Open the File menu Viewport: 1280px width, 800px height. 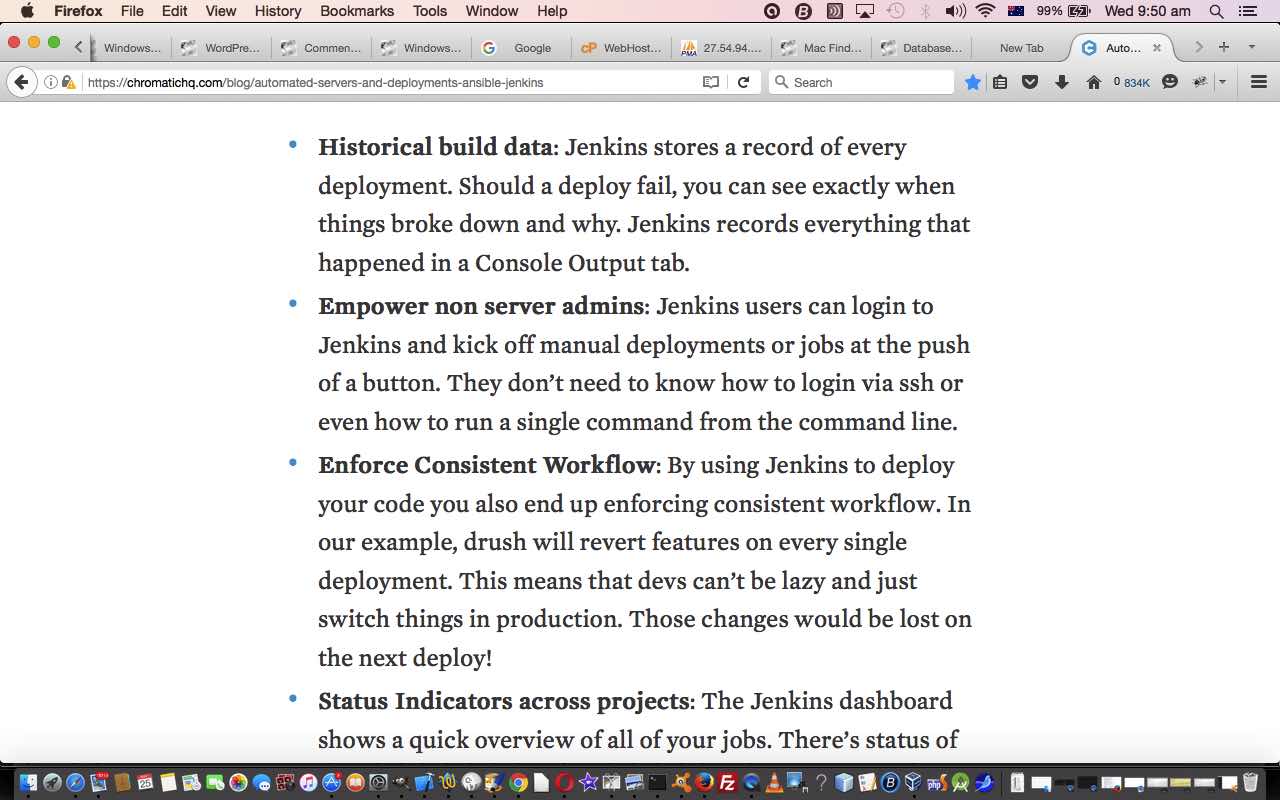[132, 11]
